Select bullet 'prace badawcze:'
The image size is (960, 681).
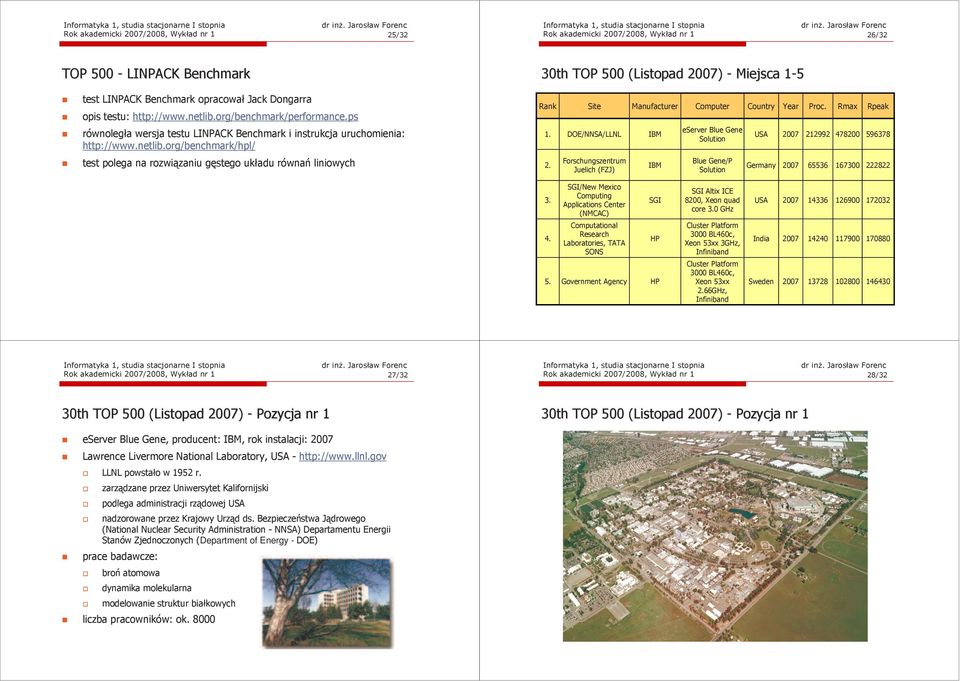[x=120, y=557]
